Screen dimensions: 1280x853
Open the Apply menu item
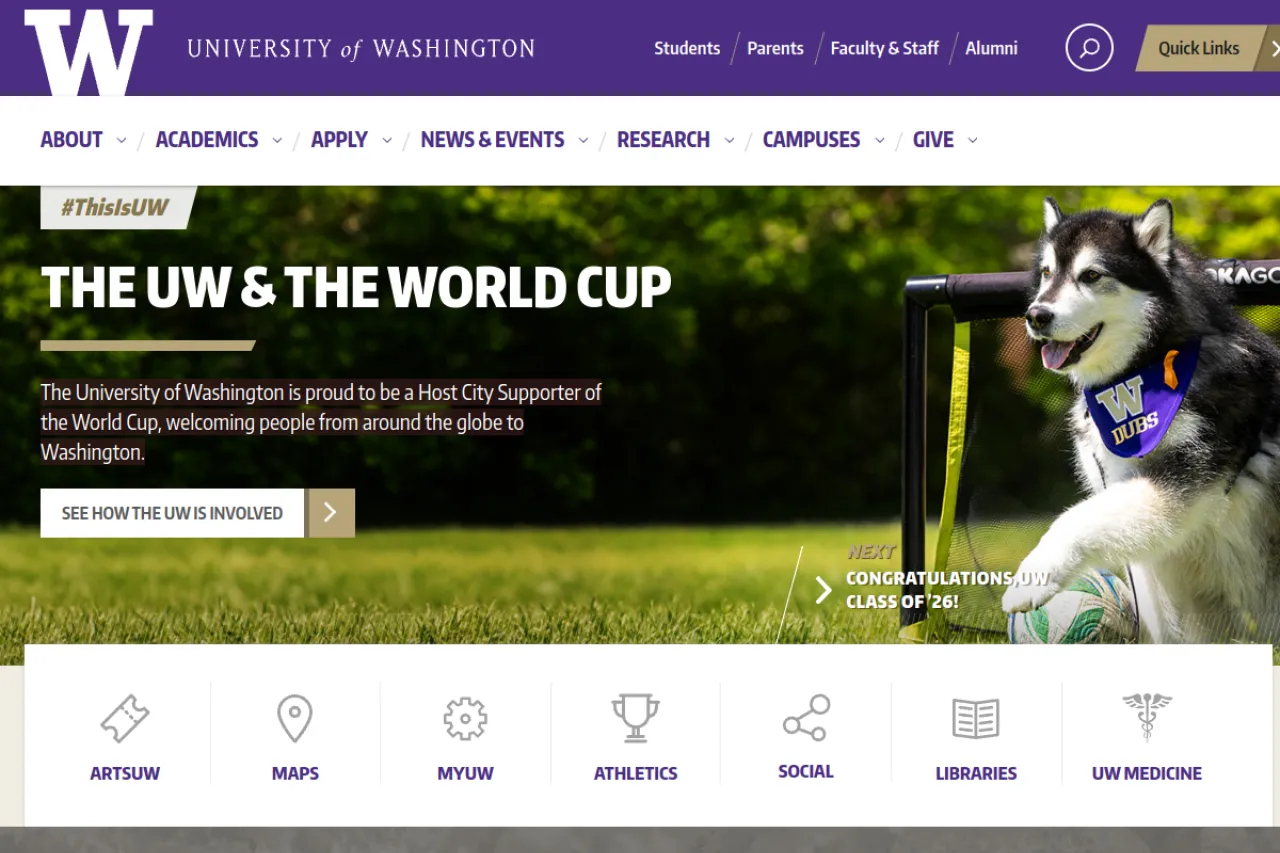[x=340, y=140]
